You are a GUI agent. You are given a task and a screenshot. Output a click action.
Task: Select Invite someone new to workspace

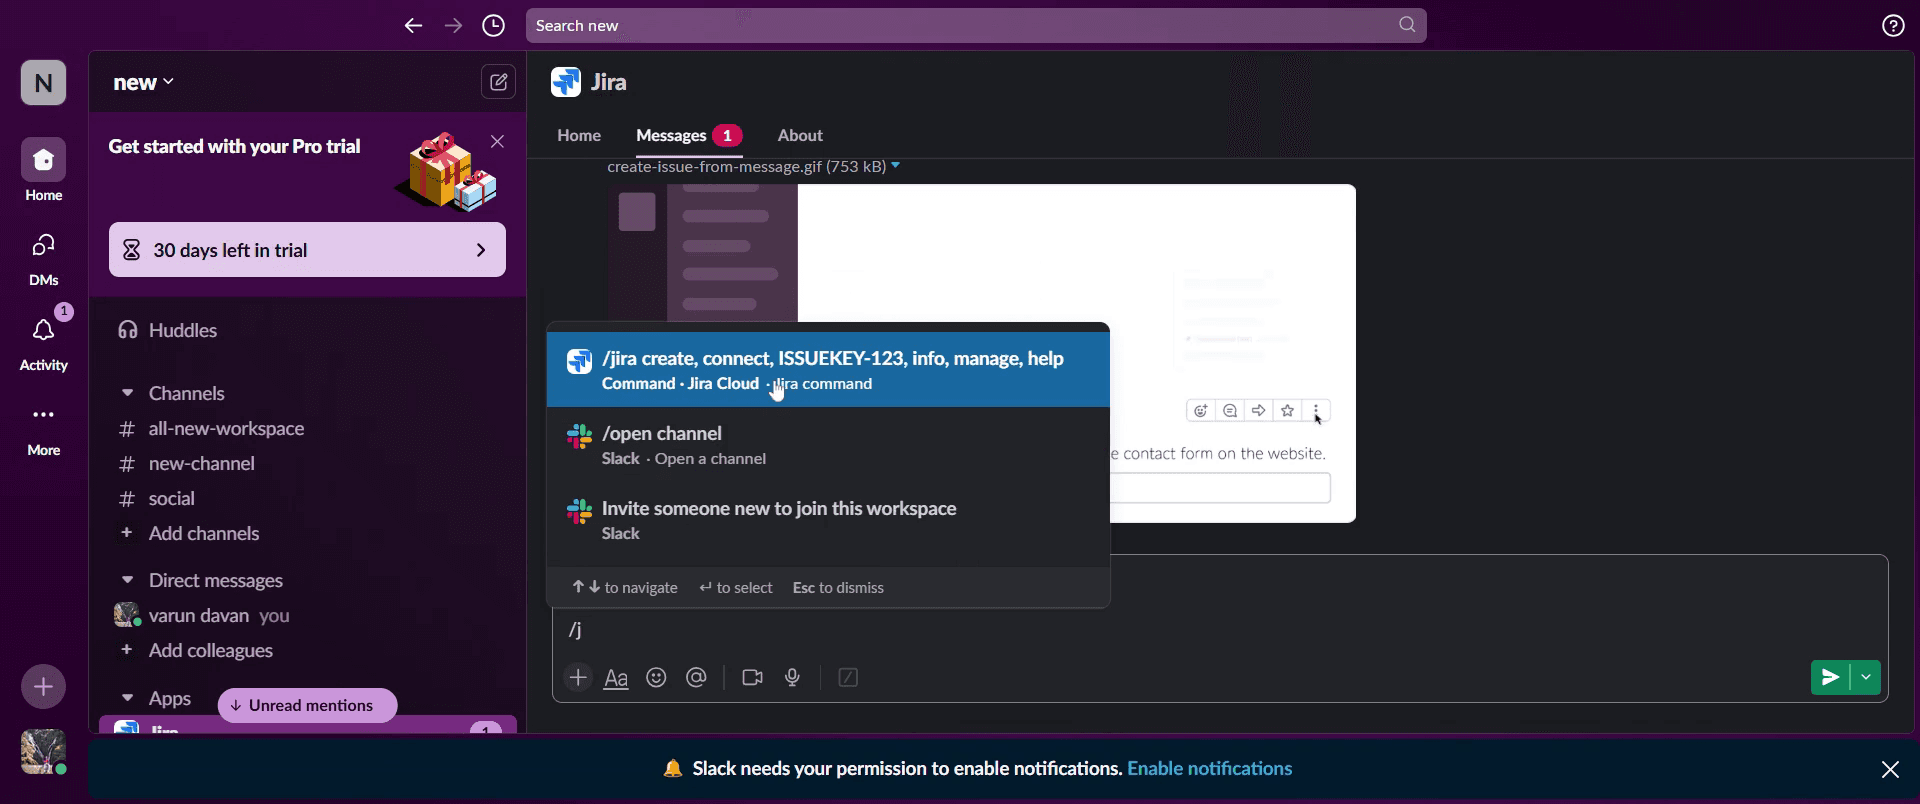(x=828, y=520)
